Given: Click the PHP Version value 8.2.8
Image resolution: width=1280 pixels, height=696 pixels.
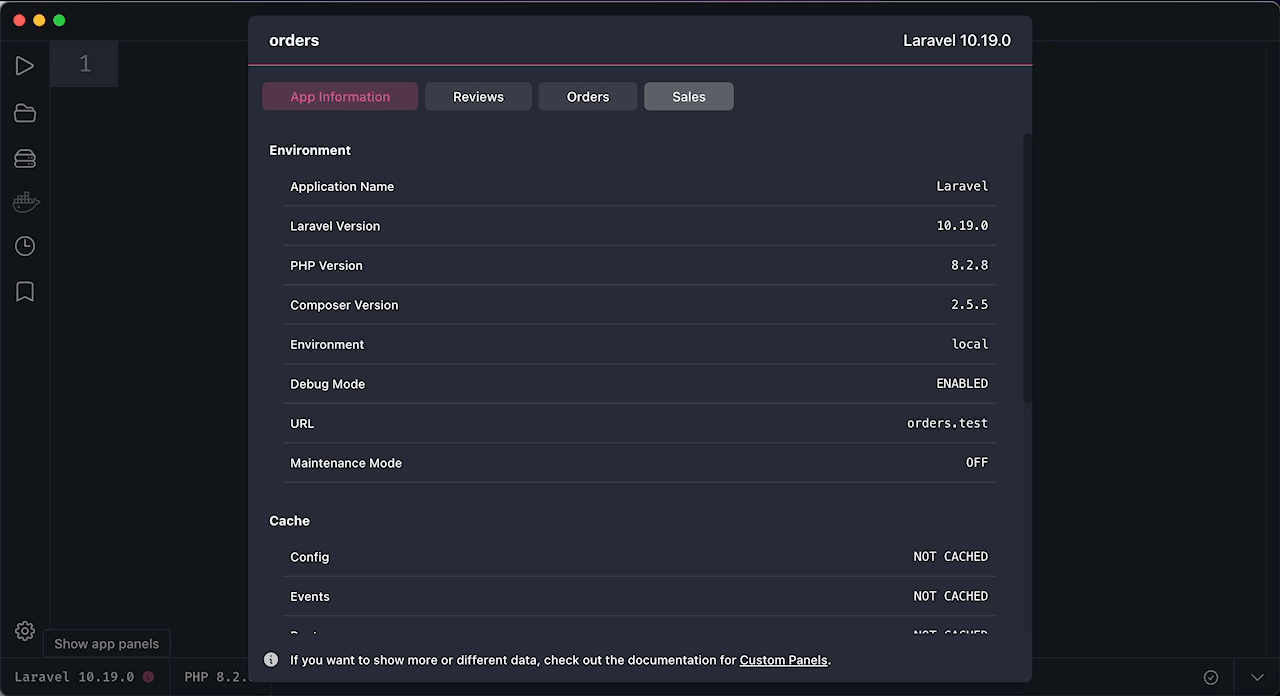Looking at the screenshot, I should [969, 265].
